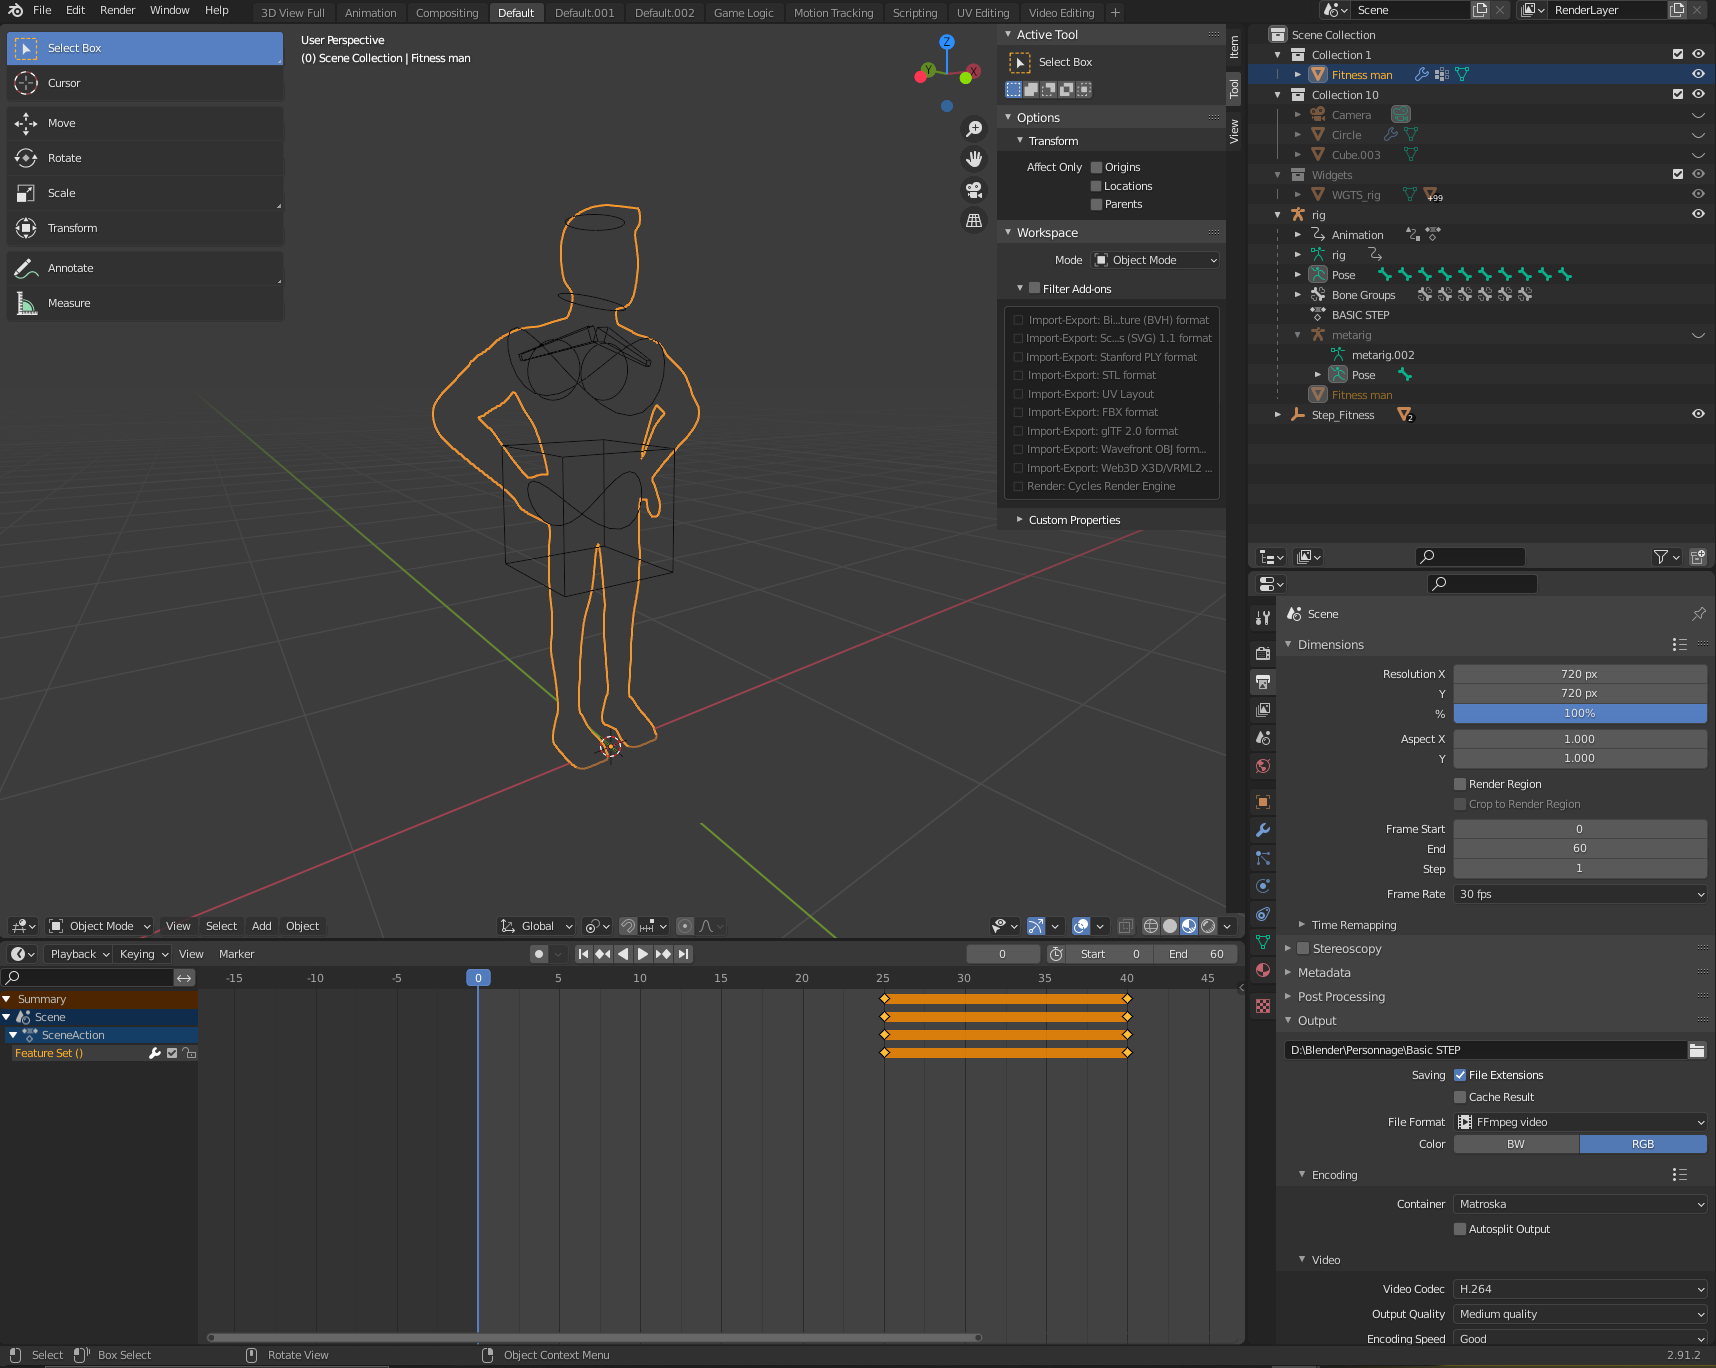Expand the Time Remapping section
1716x1368 pixels.
click(x=1353, y=925)
